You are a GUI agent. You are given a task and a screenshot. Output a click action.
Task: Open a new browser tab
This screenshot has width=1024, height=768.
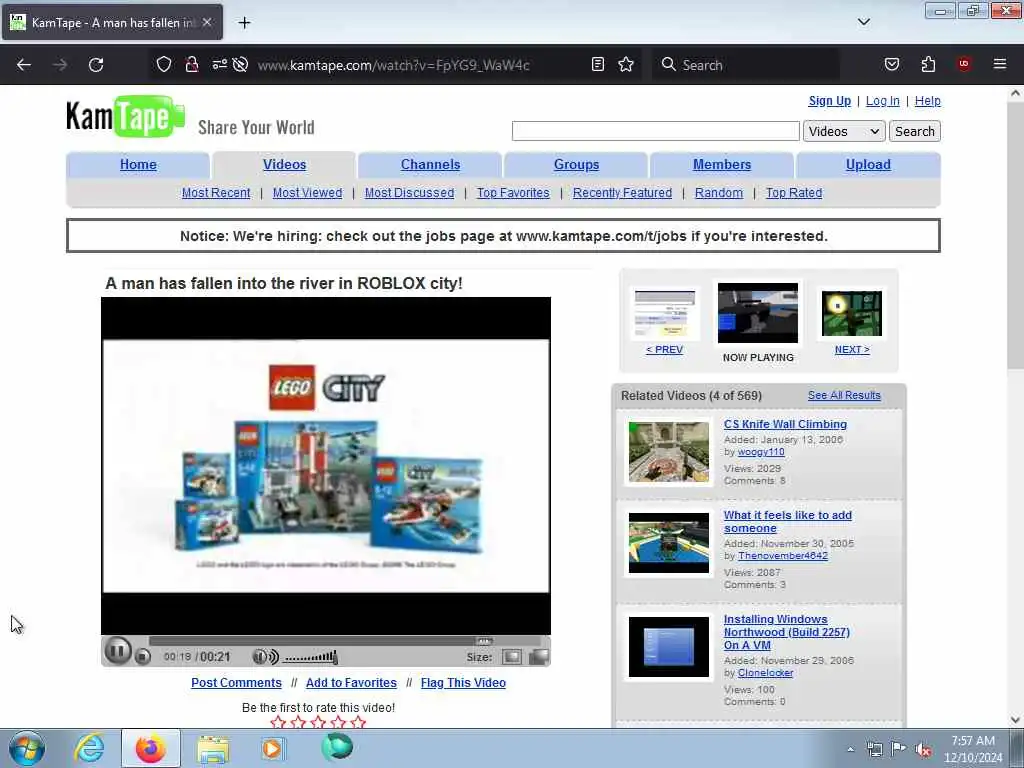tap(244, 23)
